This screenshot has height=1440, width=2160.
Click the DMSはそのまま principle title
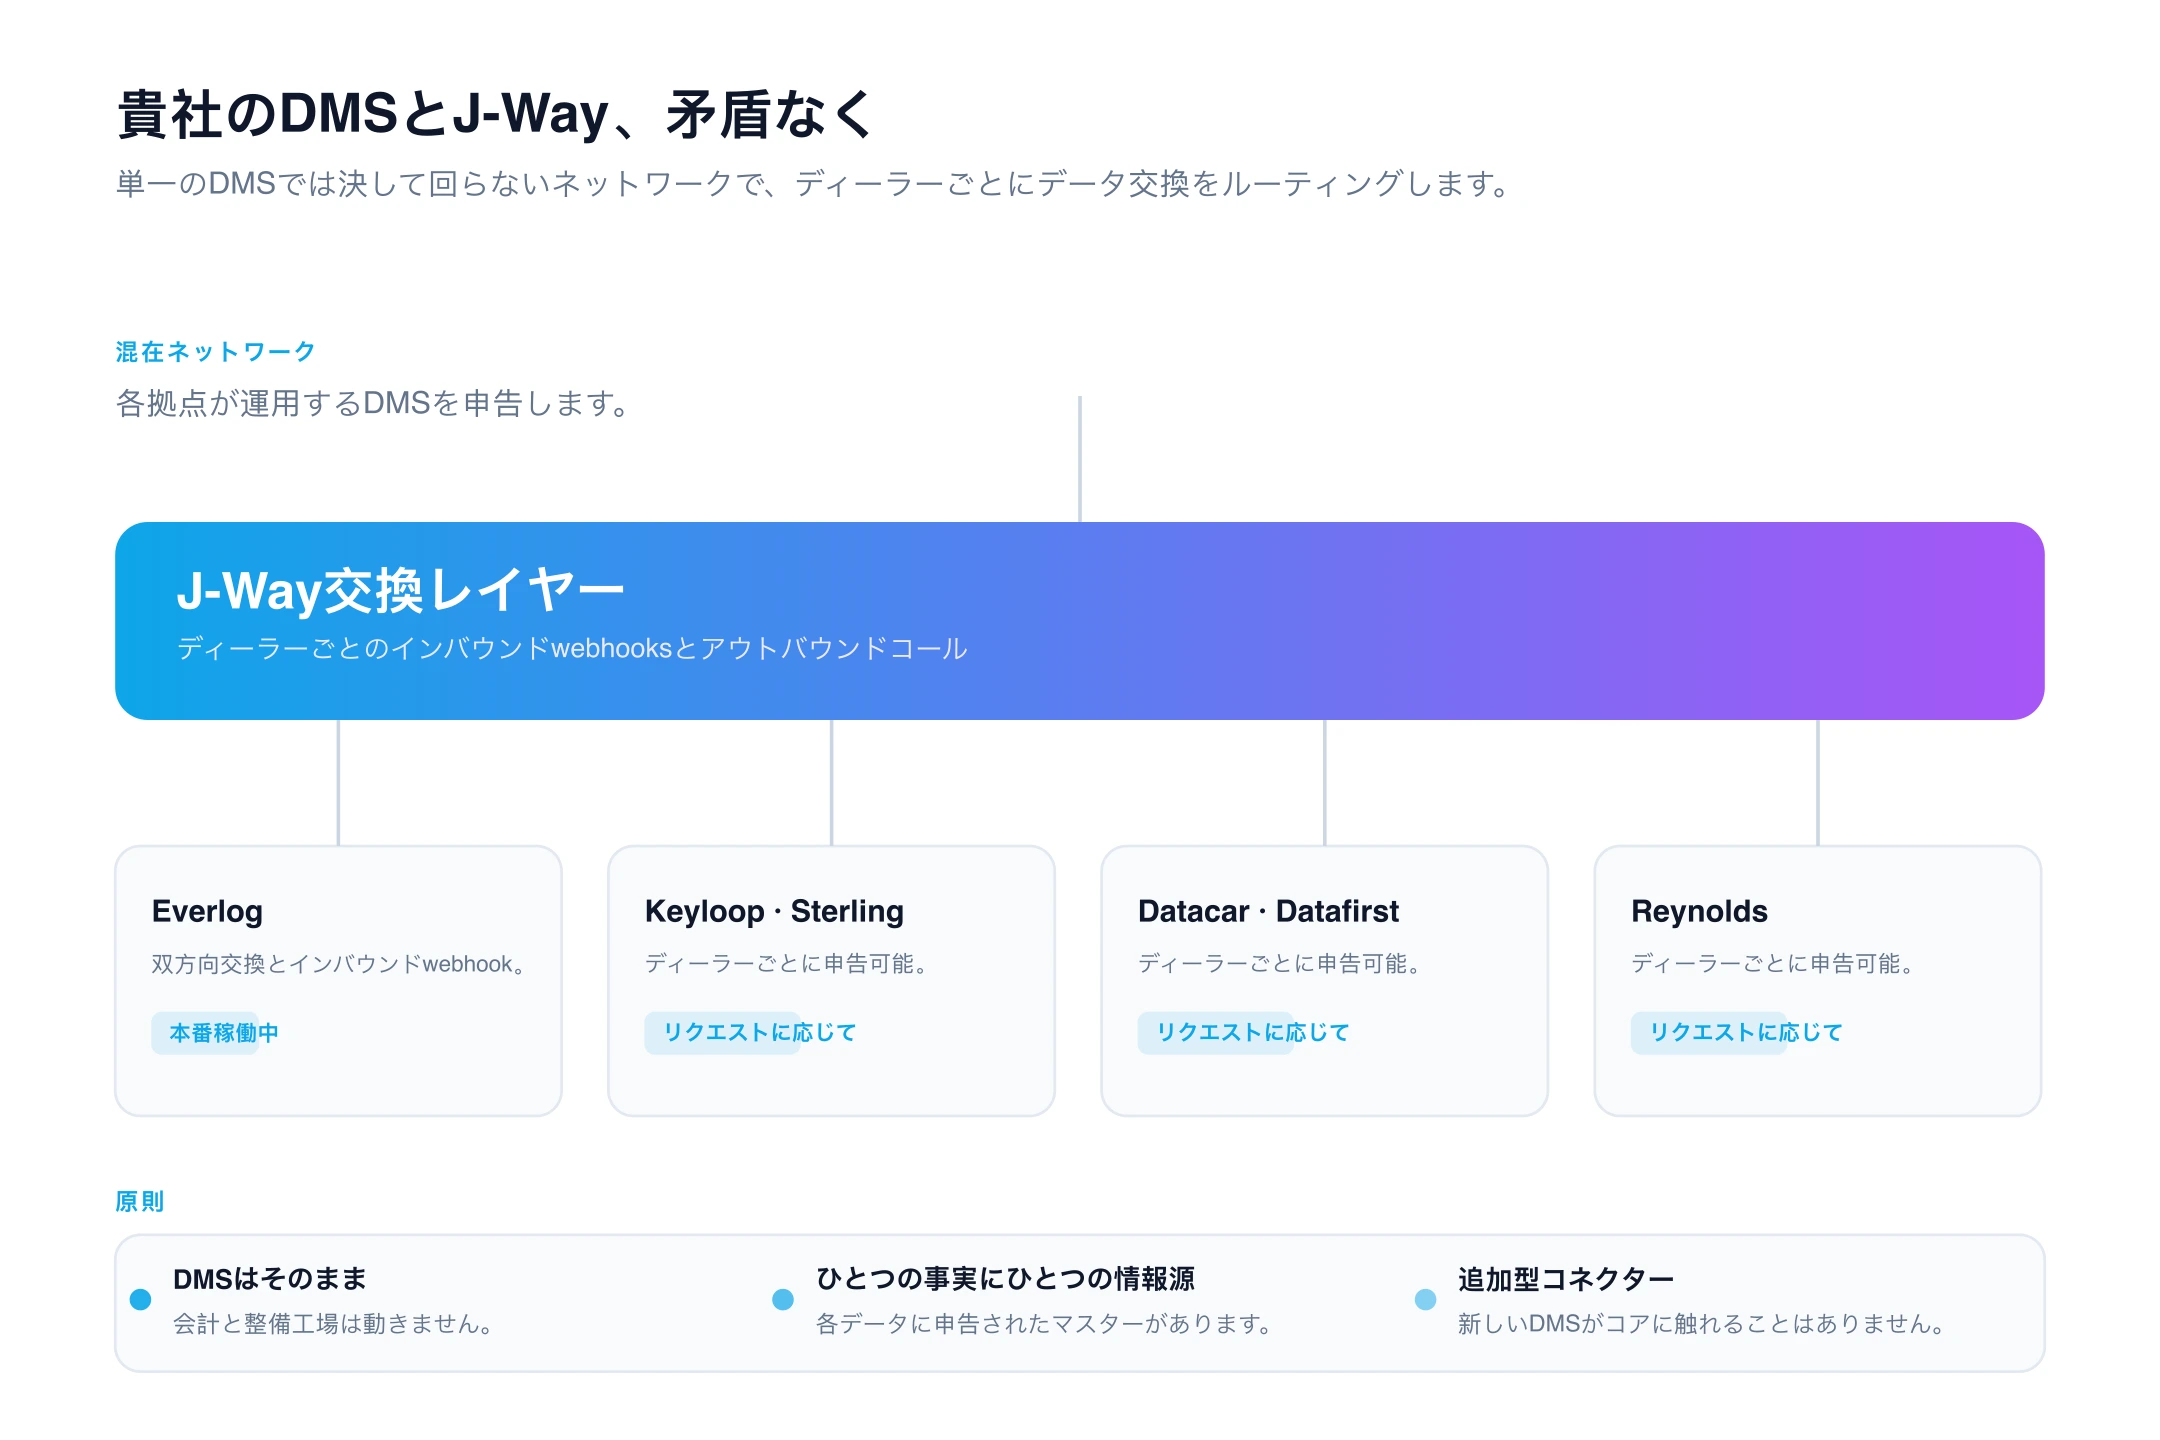(x=270, y=1279)
